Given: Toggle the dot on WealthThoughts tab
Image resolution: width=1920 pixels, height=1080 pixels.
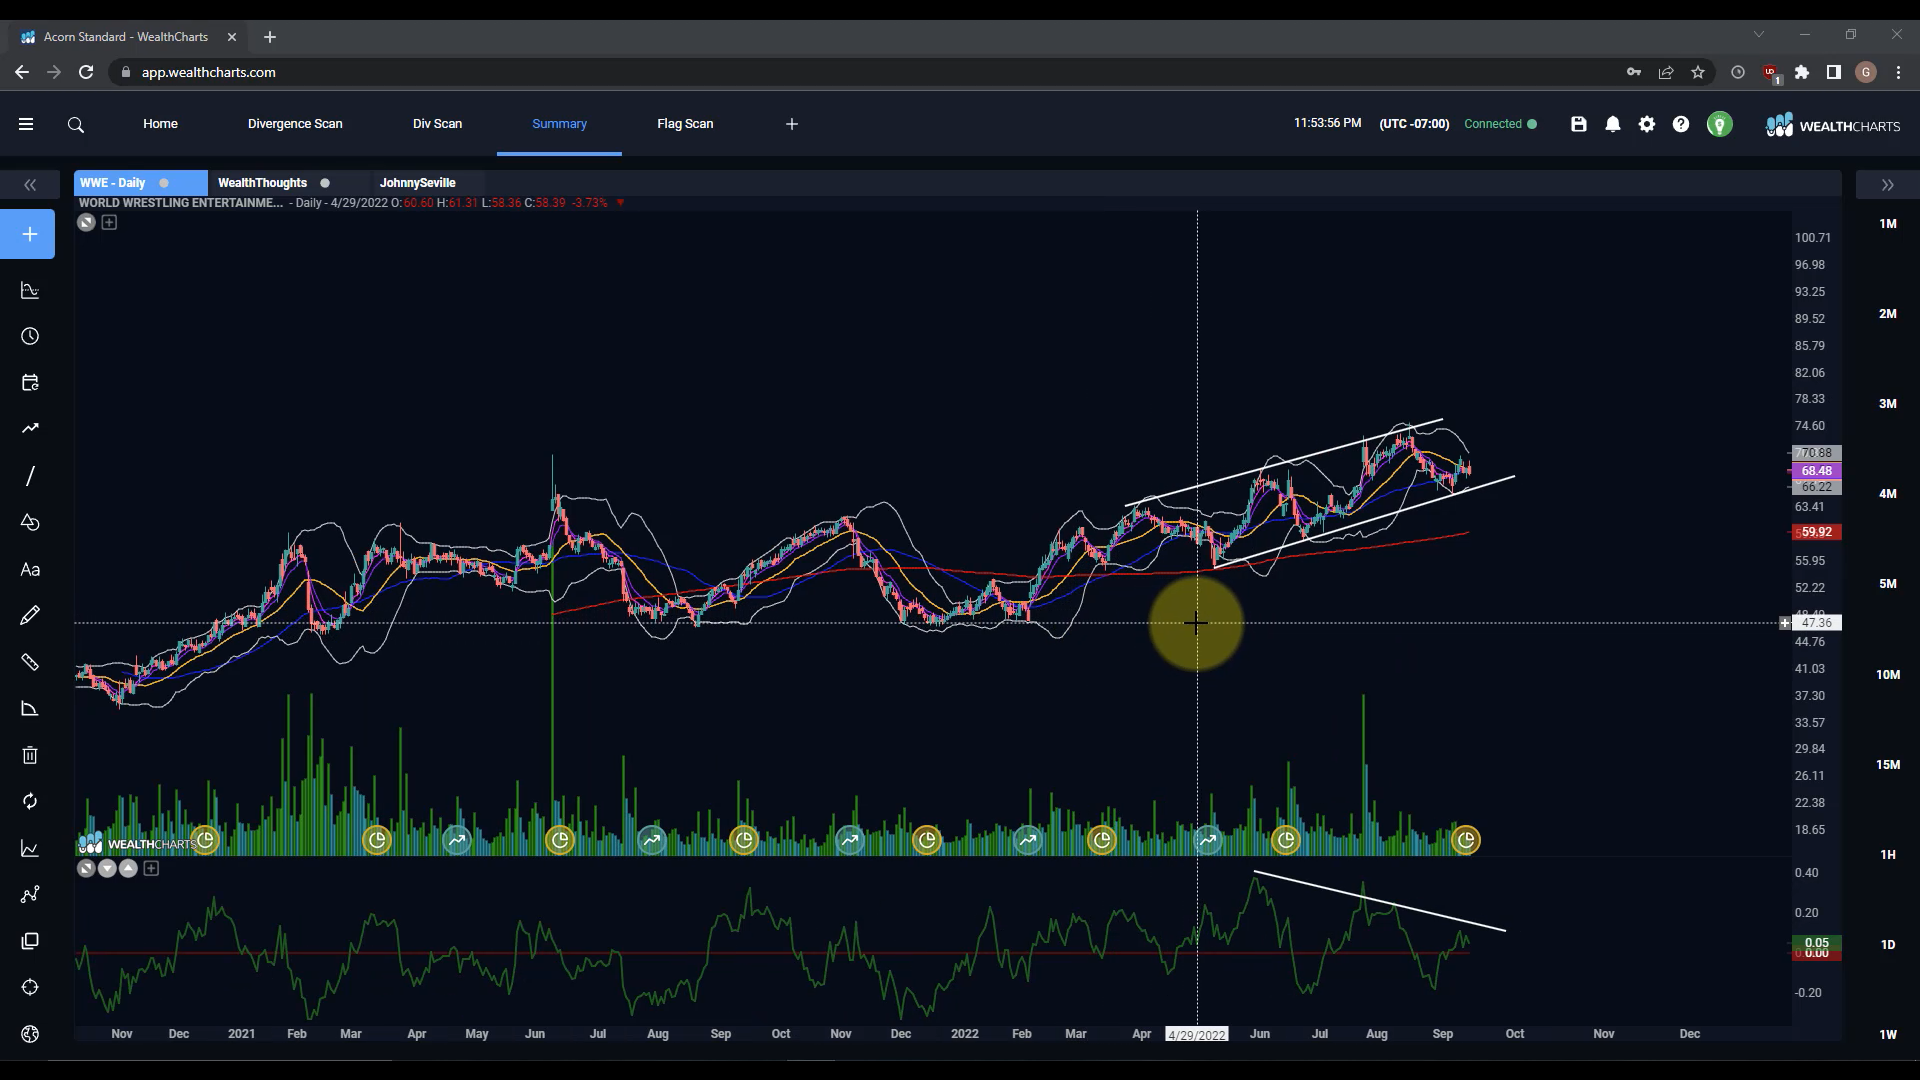Looking at the screenshot, I should tap(325, 183).
